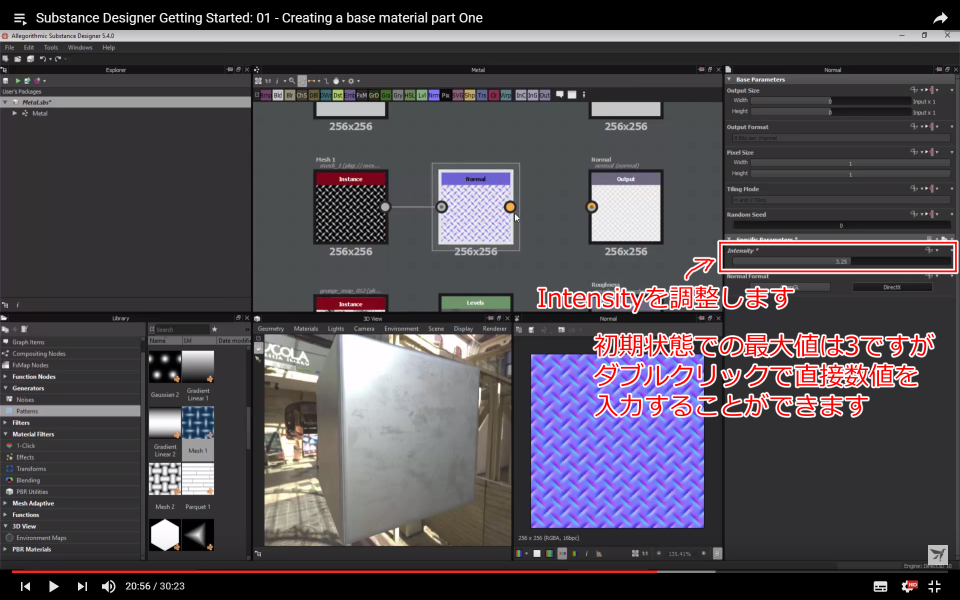Image resolution: width=960 pixels, height=600 pixels.
Task: Collapse the Material Filters category
Action: 6,434
